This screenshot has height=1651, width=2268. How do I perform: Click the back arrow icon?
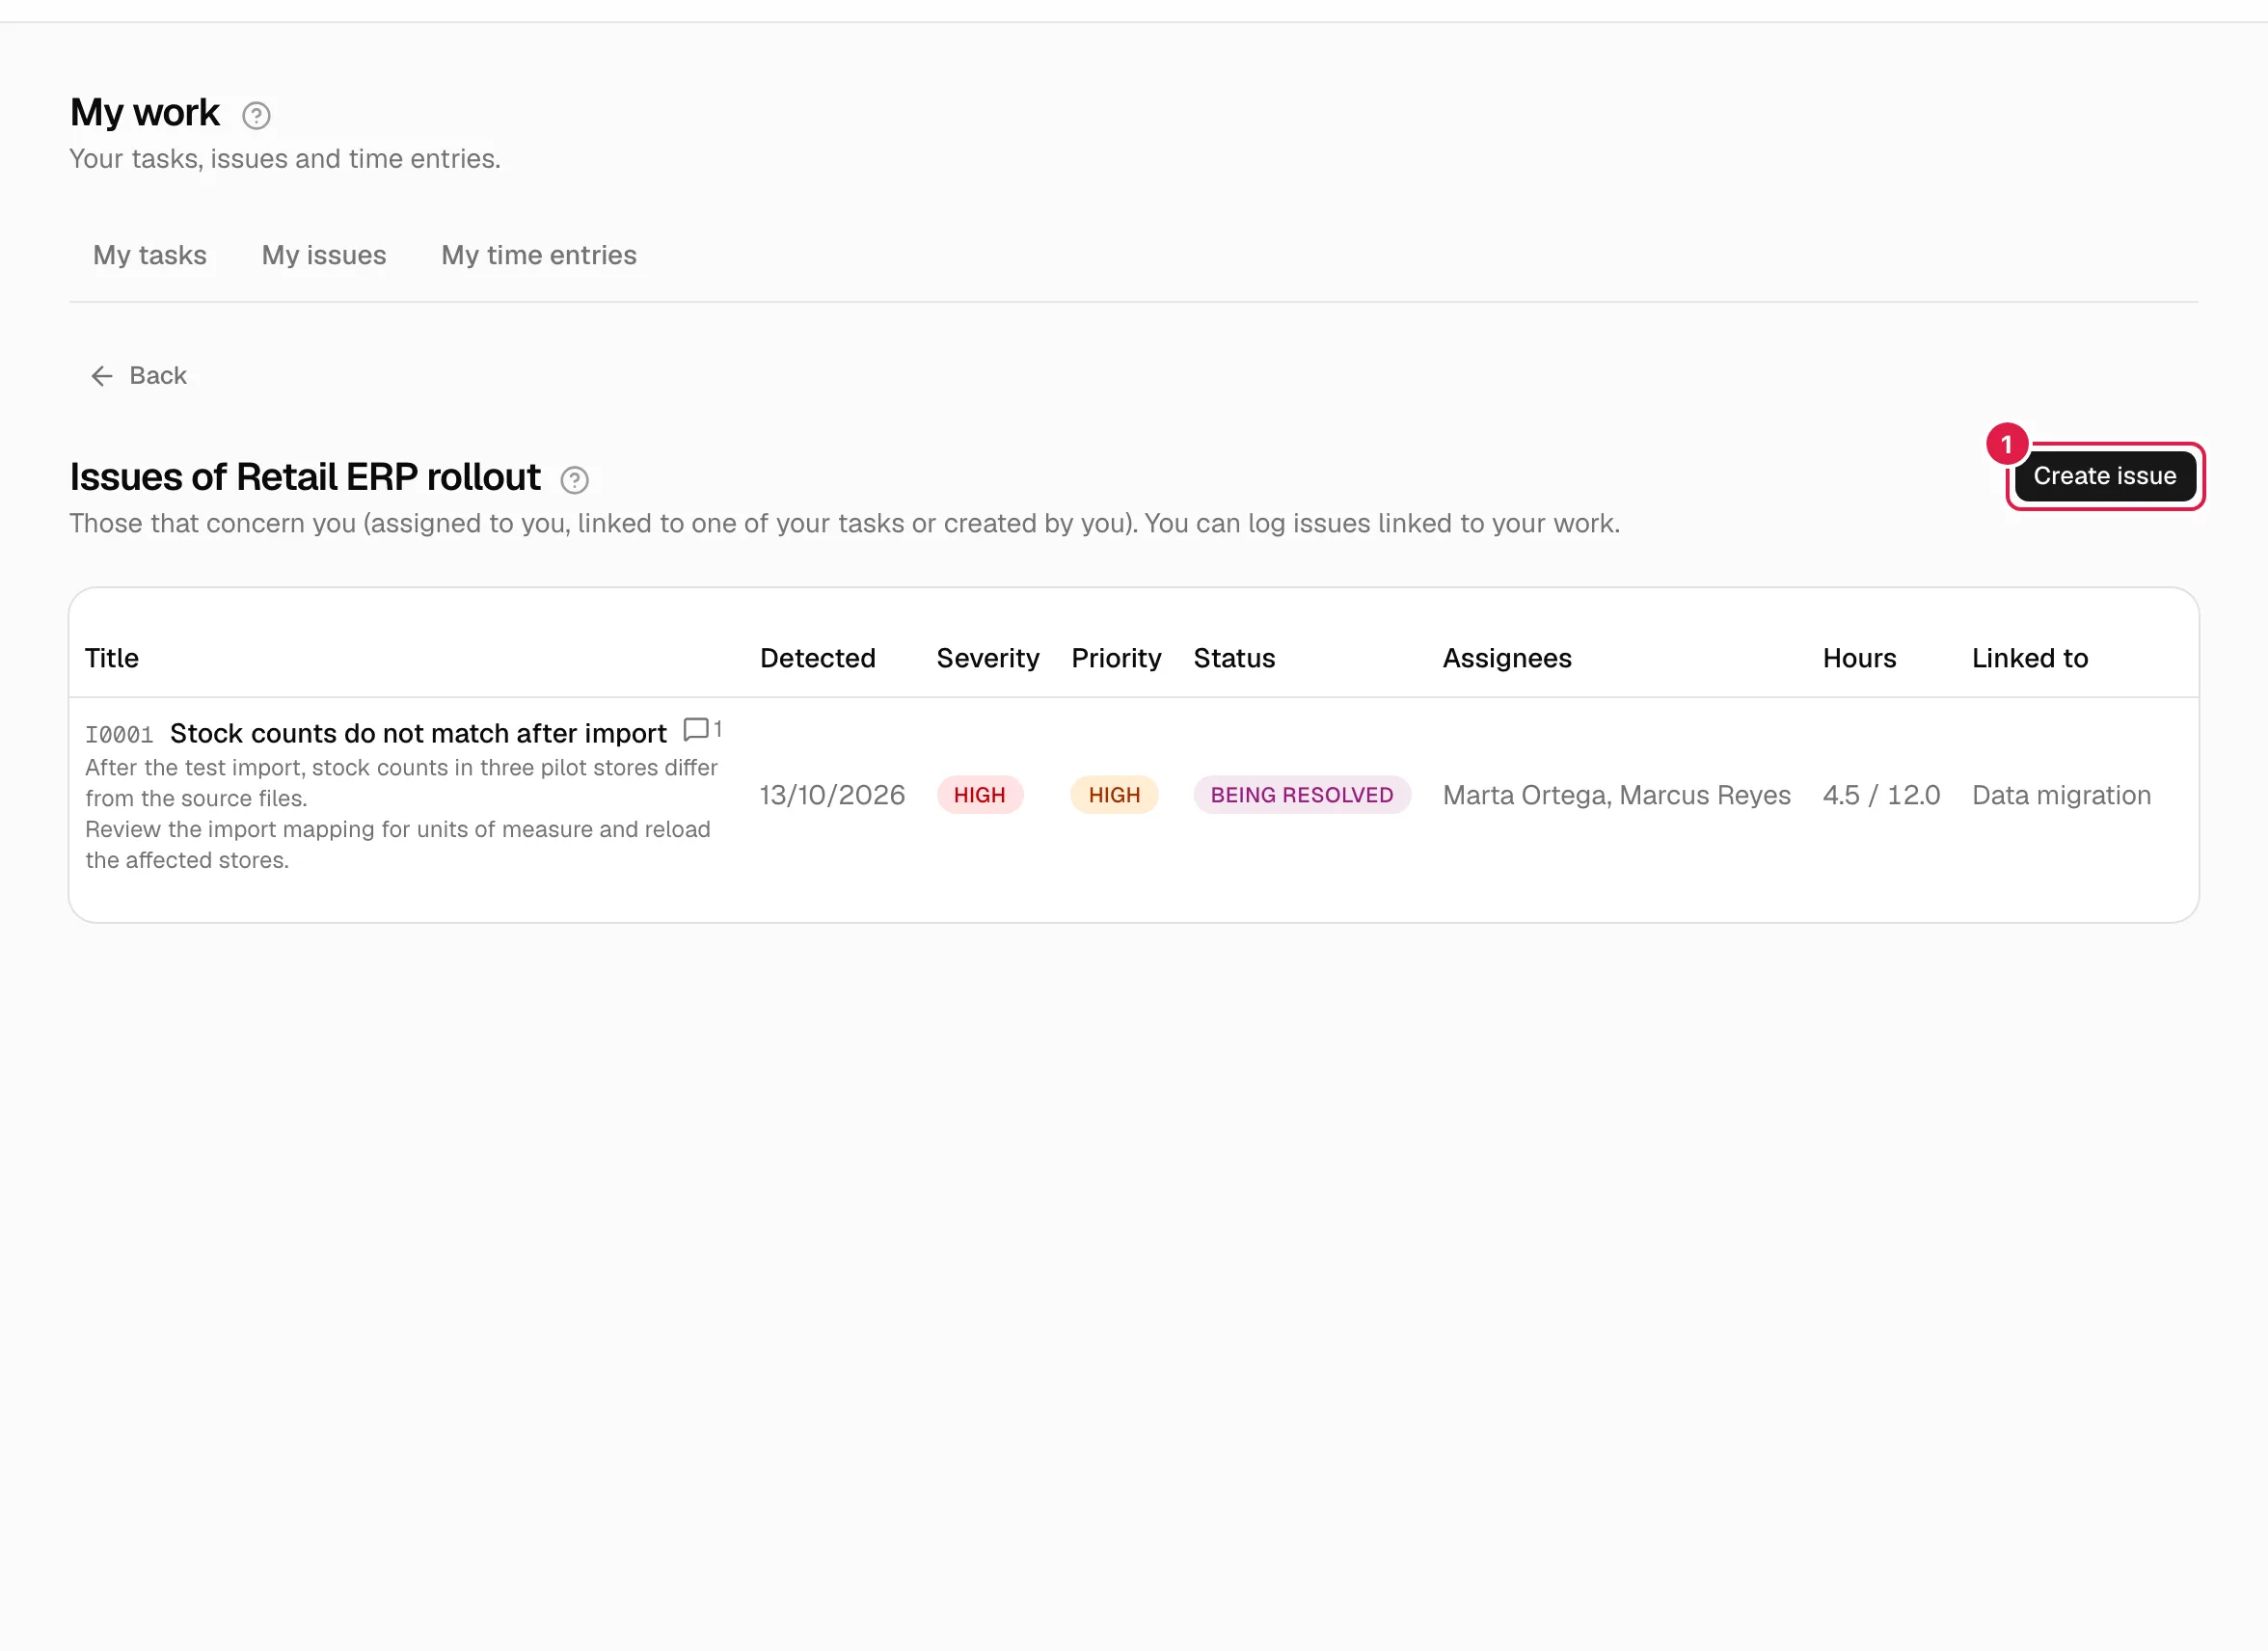tap(102, 376)
